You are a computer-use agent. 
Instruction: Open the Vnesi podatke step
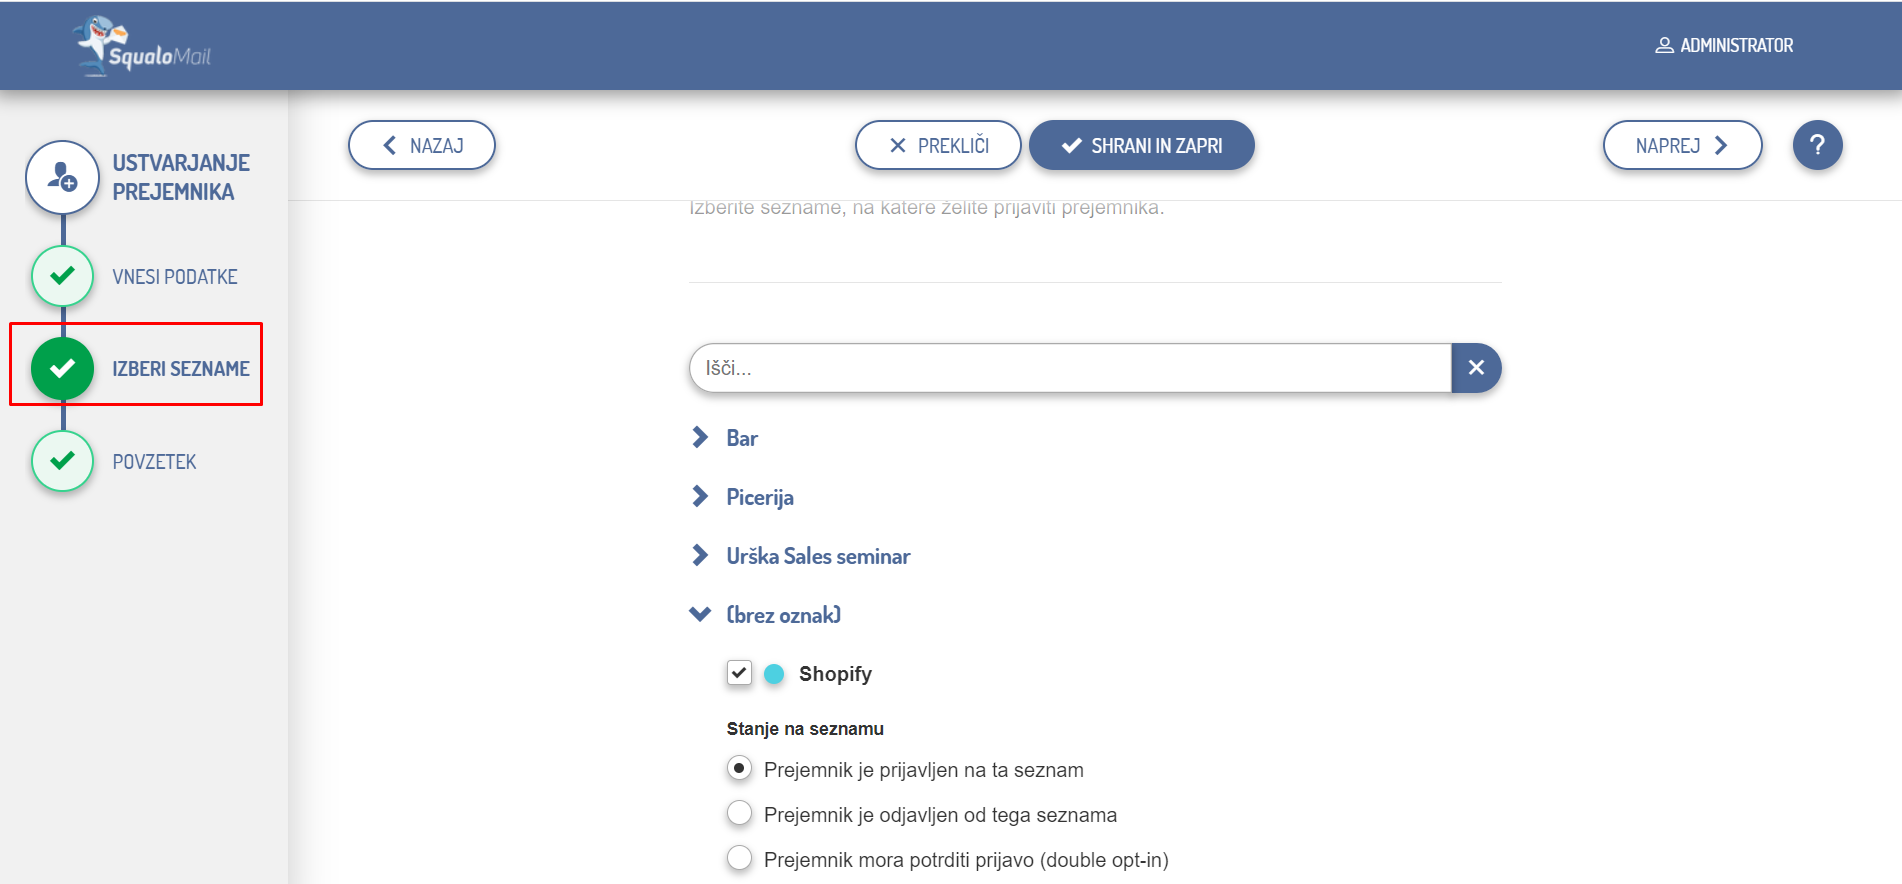(x=174, y=277)
